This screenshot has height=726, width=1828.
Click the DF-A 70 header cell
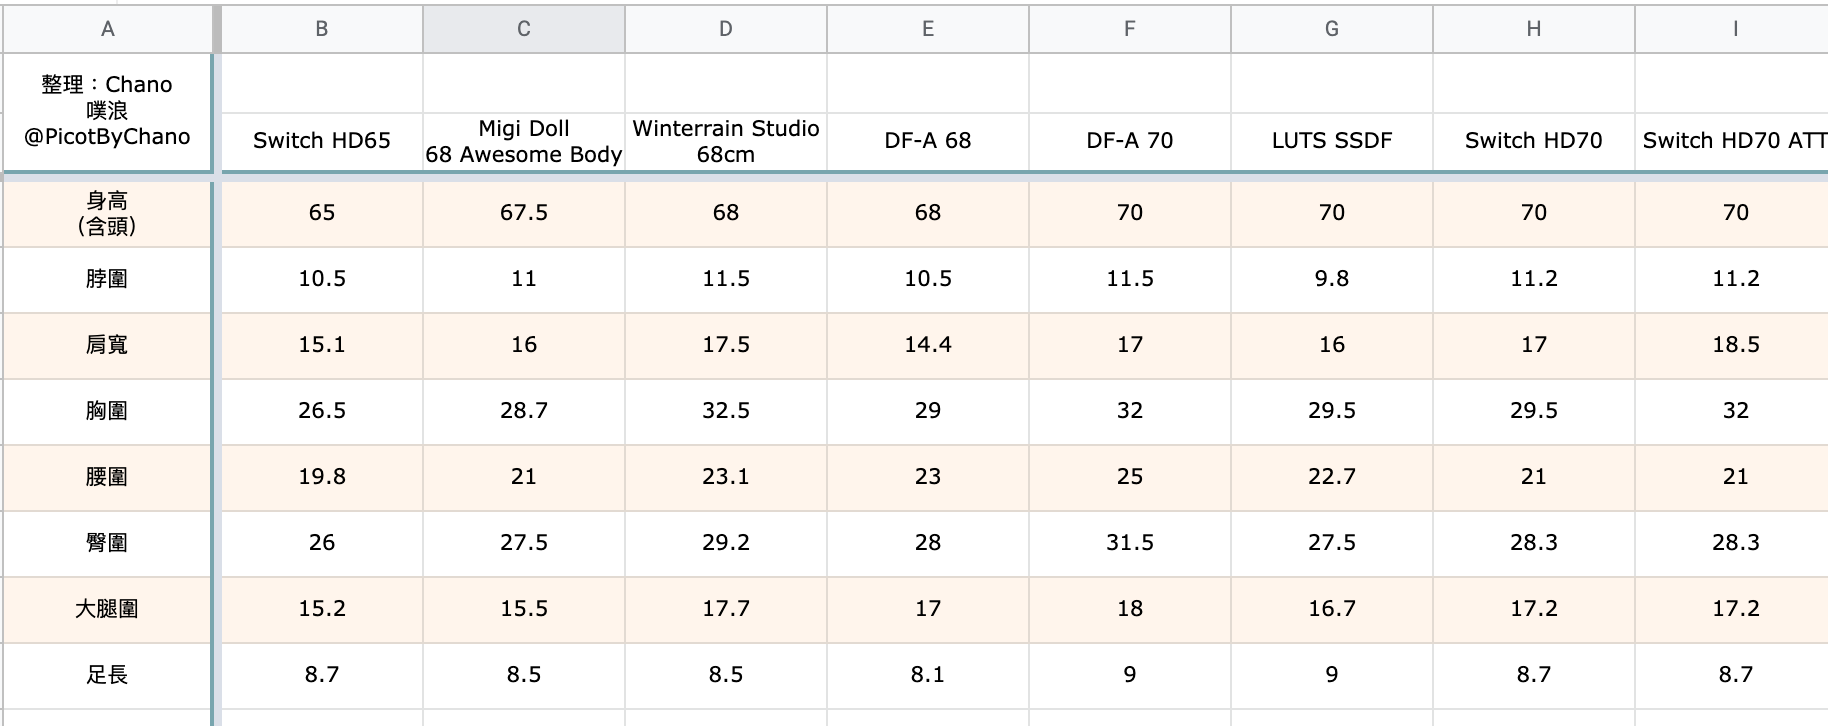pyautogui.click(x=1130, y=141)
